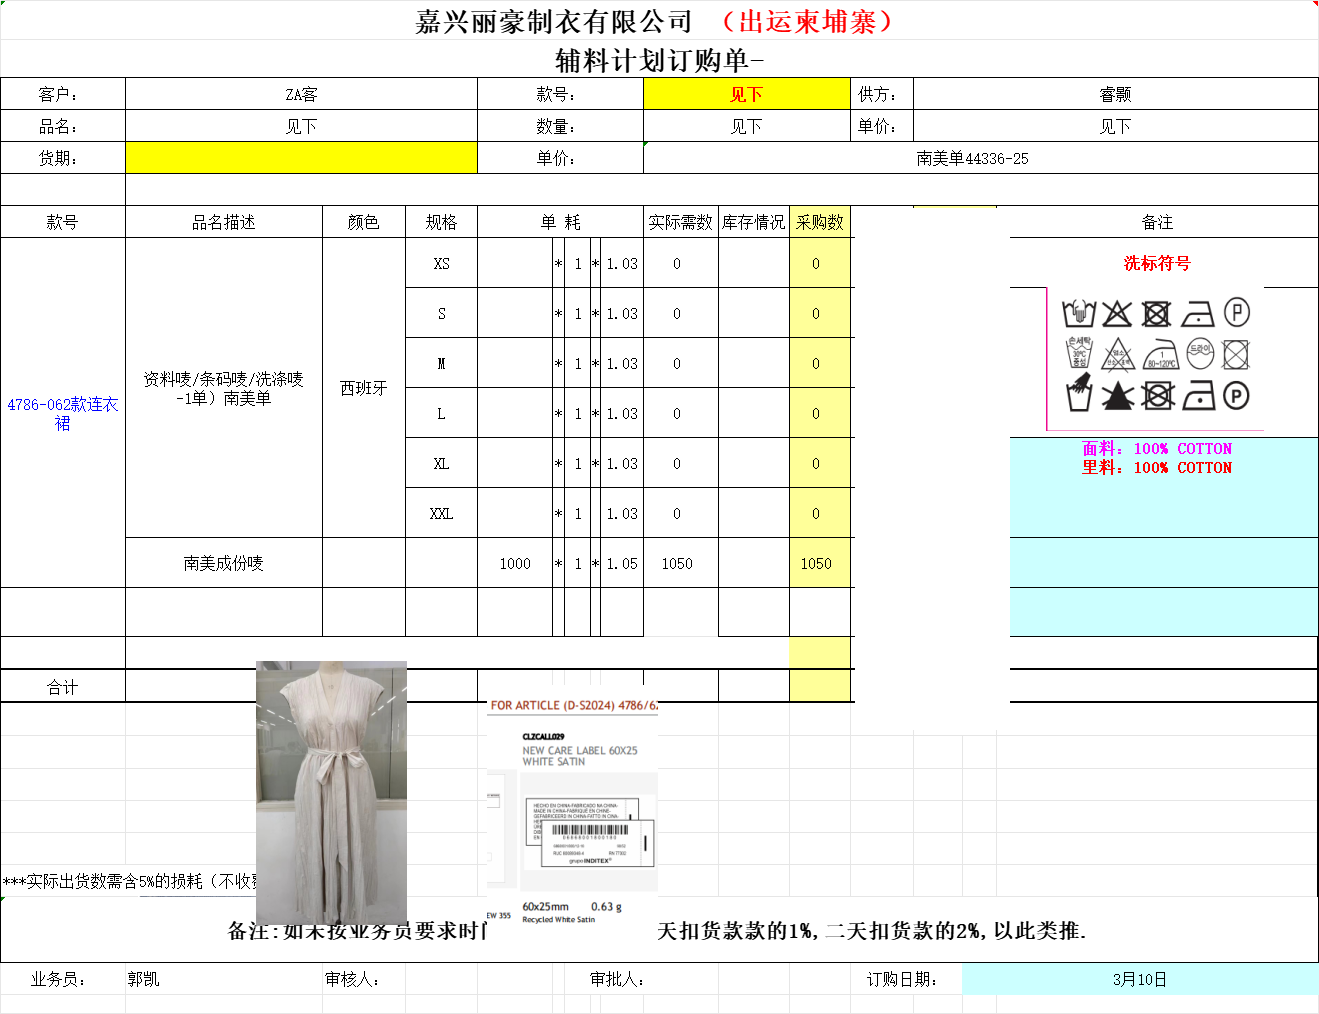Select the care label specification image

coord(572,810)
